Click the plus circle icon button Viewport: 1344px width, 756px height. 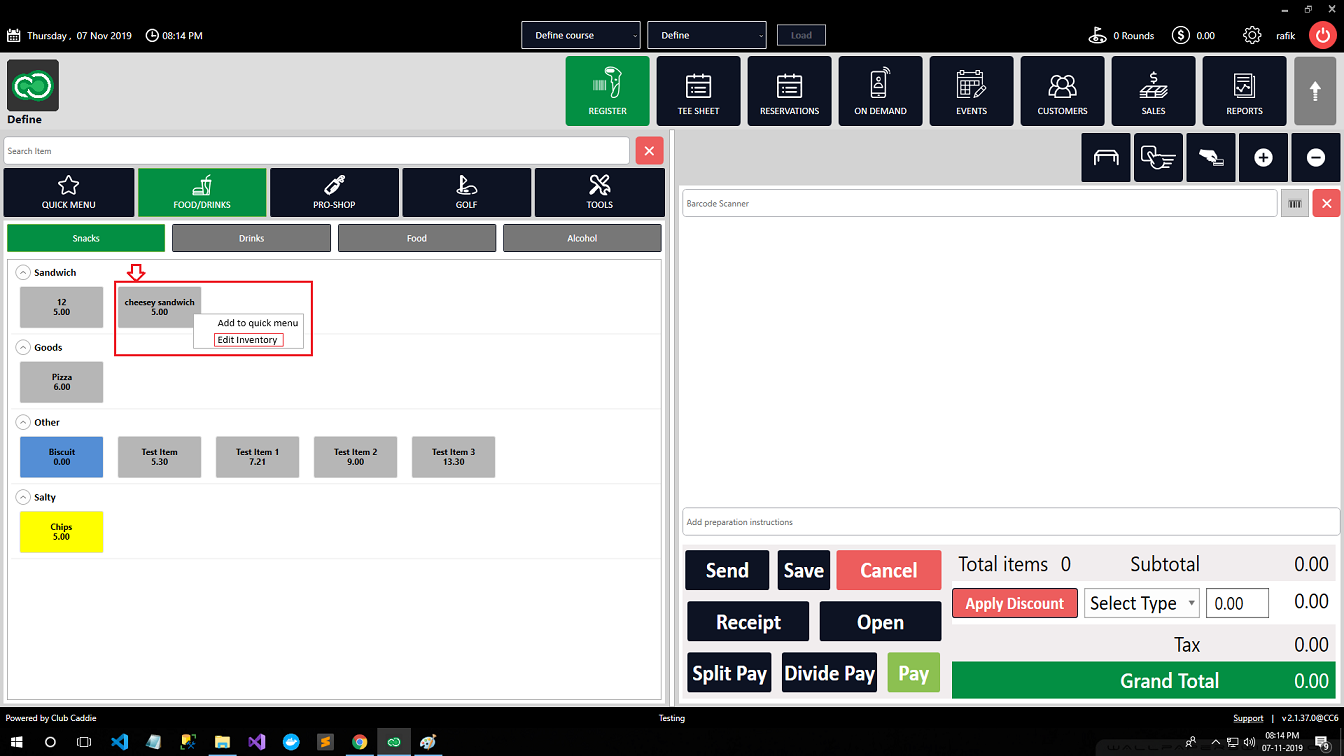tap(1263, 158)
